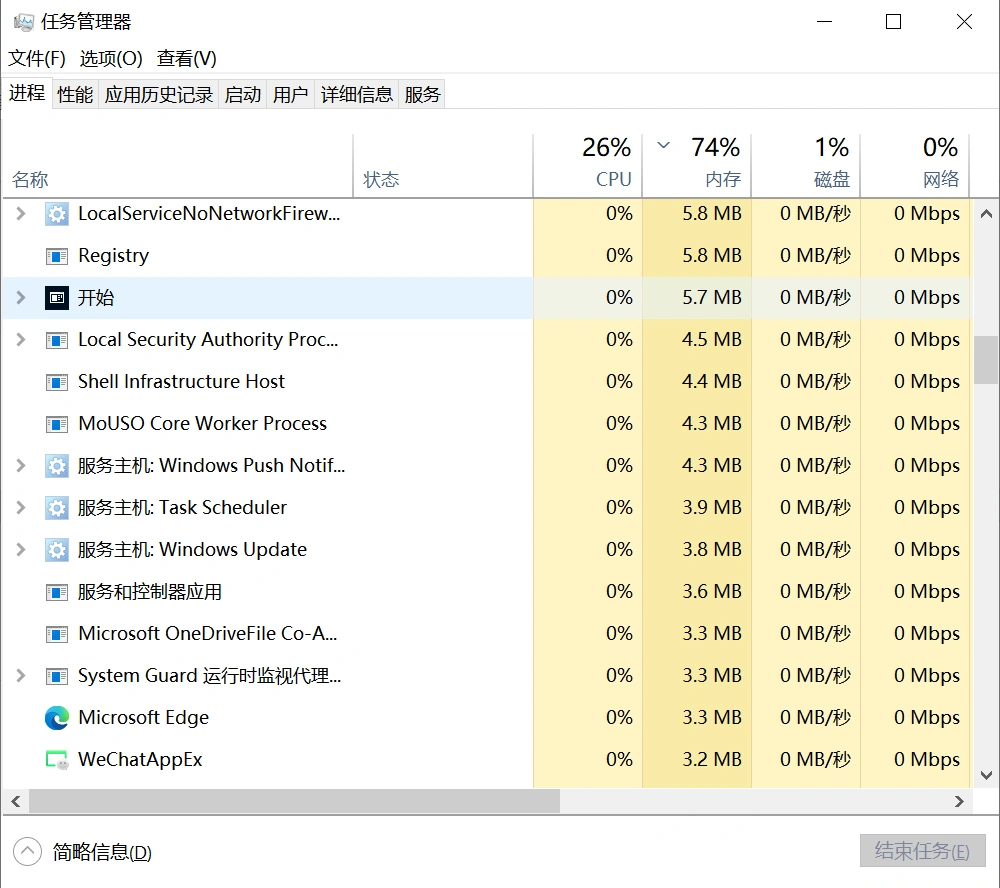1000x888 pixels.
Task: Expand Local Security Authority Process row
Action: tap(21, 340)
